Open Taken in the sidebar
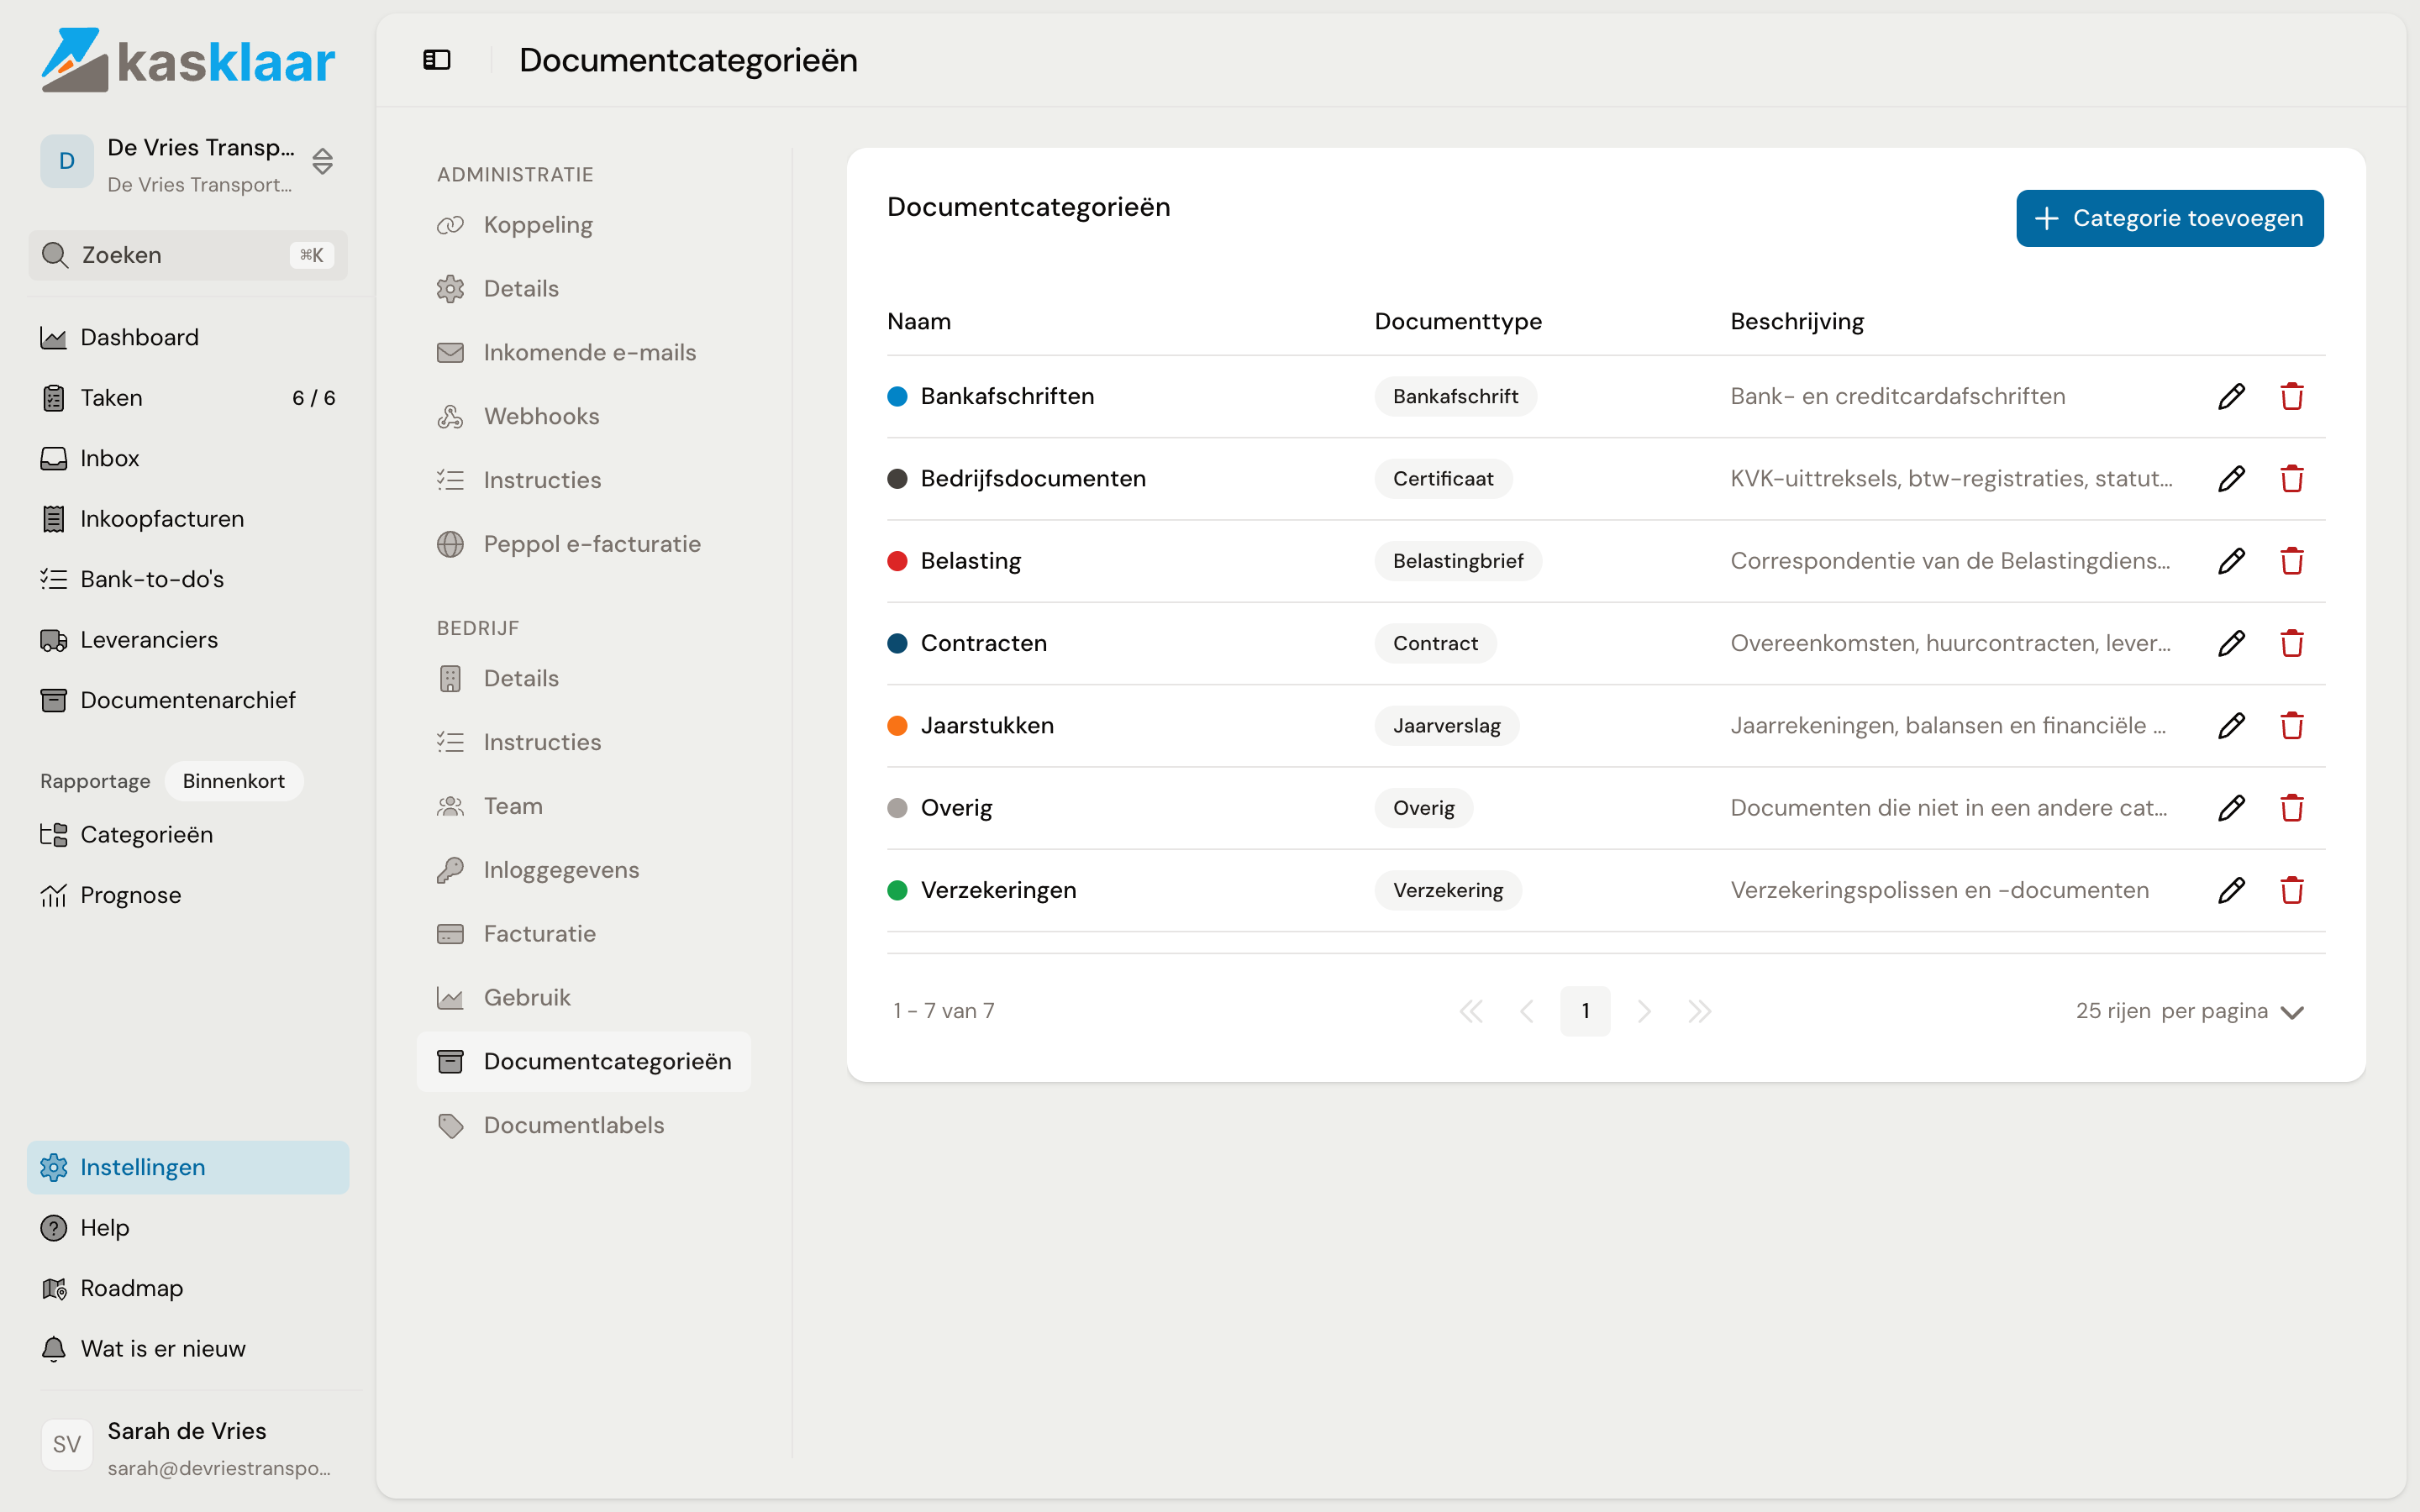The image size is (2420, 1512). point(188,398)
